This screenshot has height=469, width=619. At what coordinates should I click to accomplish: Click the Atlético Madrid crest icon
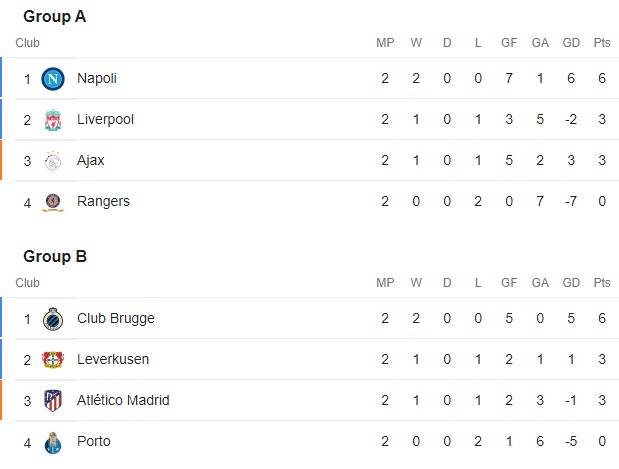[x=53, y=401]
